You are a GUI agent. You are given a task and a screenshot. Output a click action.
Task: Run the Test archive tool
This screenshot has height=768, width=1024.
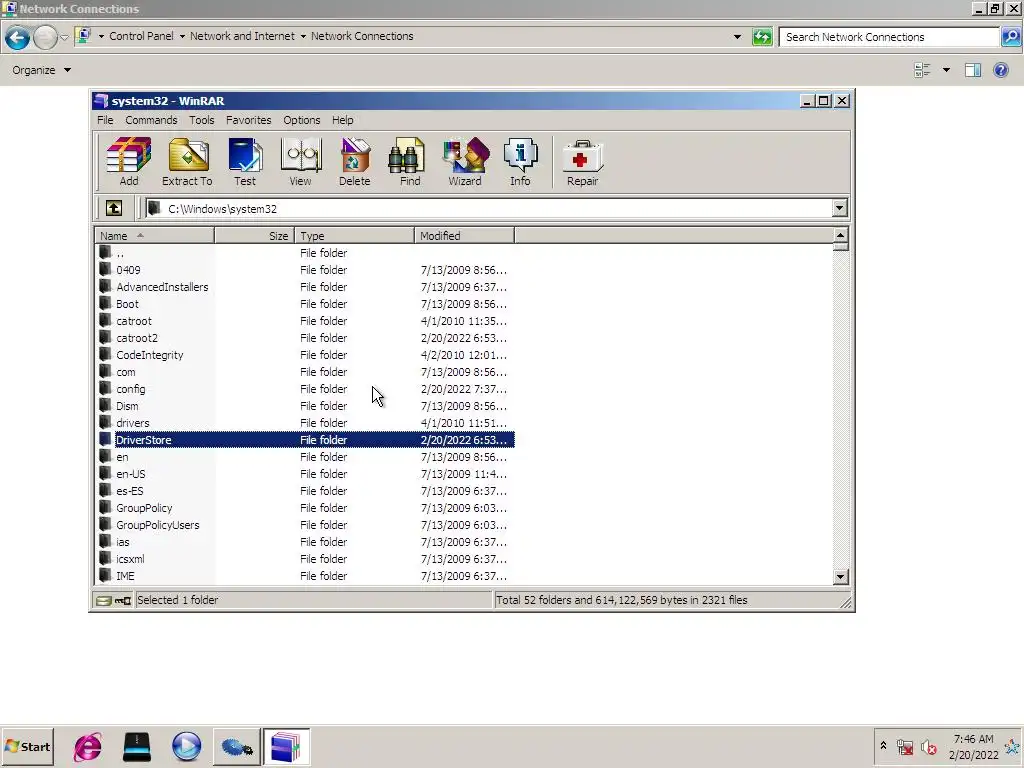tap(245, 162)
